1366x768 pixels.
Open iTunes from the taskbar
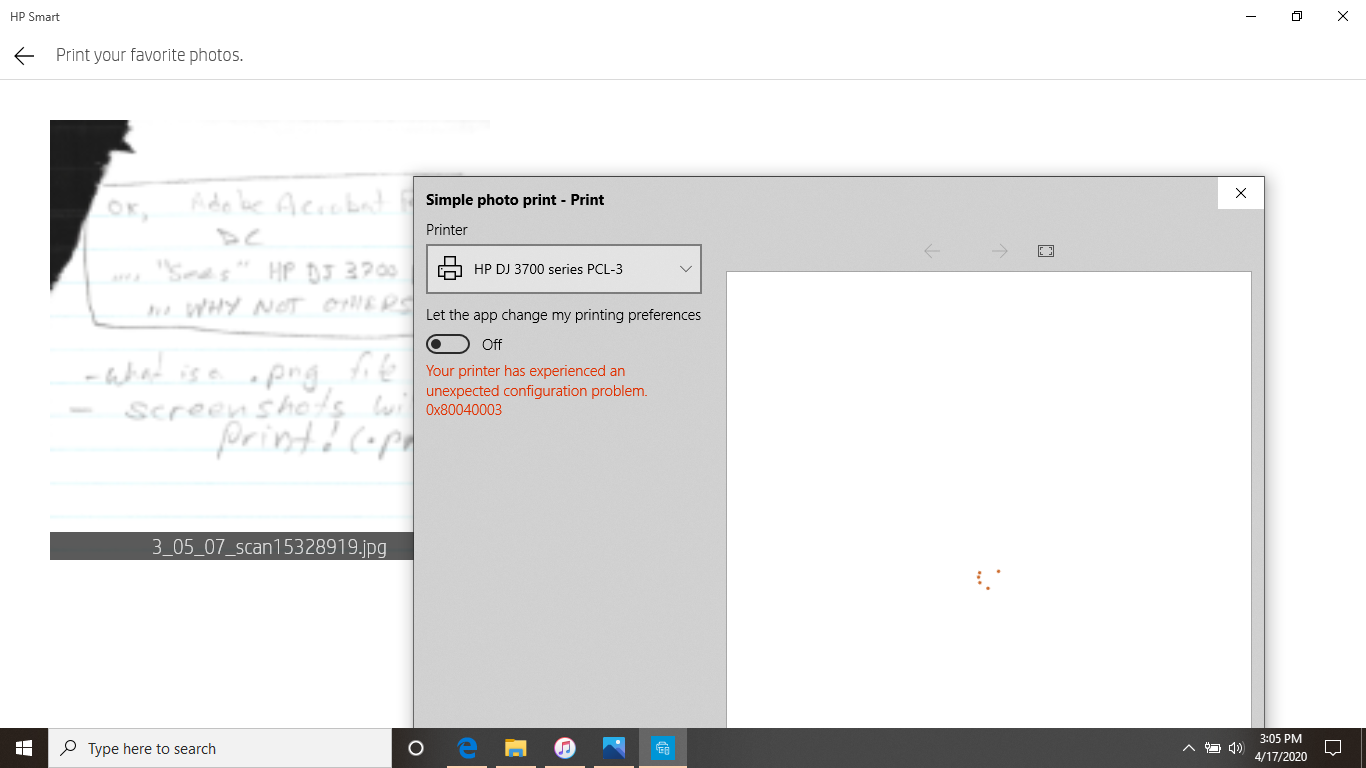(x=565, y=748)
